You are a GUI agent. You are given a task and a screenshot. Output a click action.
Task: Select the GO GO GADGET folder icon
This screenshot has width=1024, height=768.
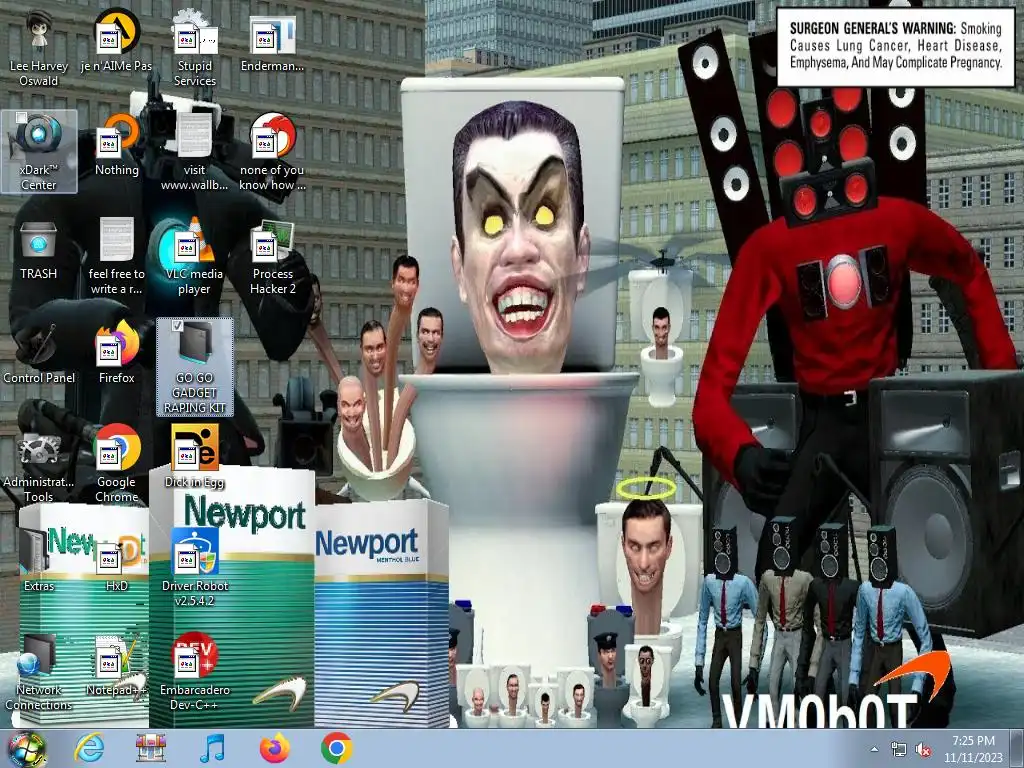pyautogui.click(x=195, y=367)
